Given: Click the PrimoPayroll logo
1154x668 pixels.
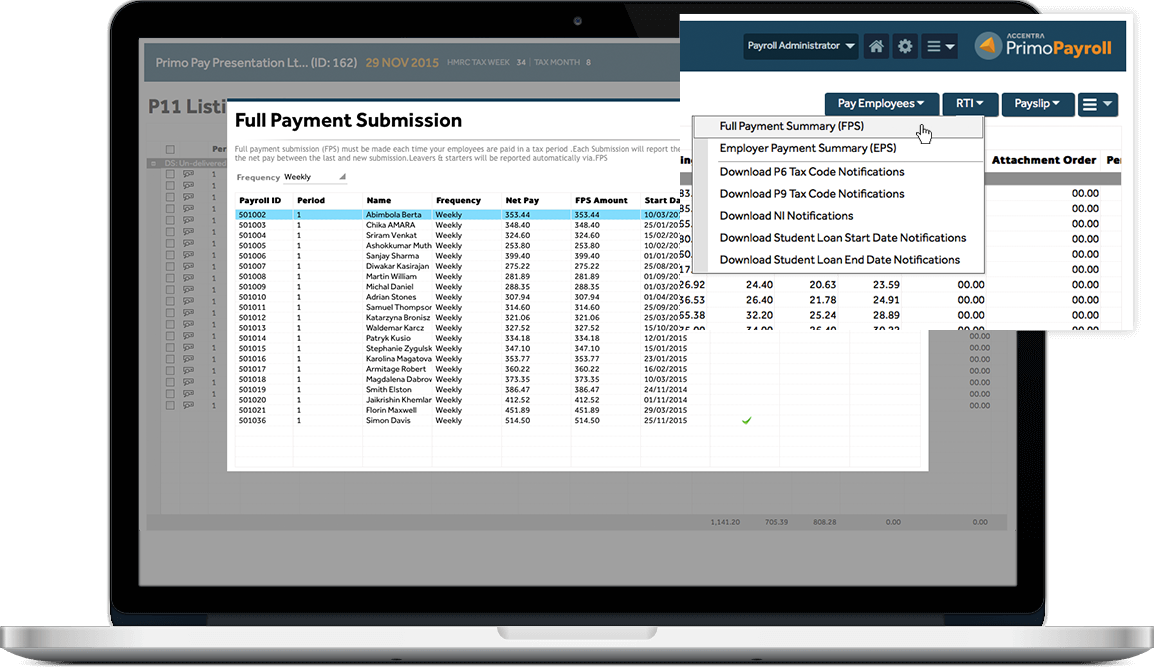Looking at the screenshot, I should [1044, 46].
